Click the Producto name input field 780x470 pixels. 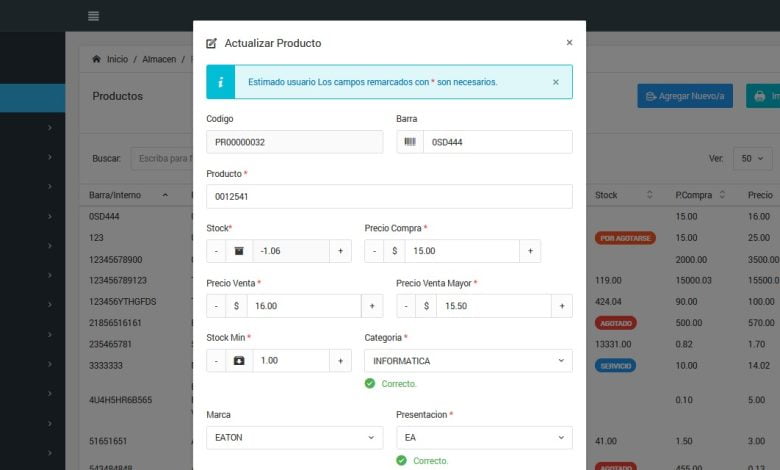click(389, 196)
